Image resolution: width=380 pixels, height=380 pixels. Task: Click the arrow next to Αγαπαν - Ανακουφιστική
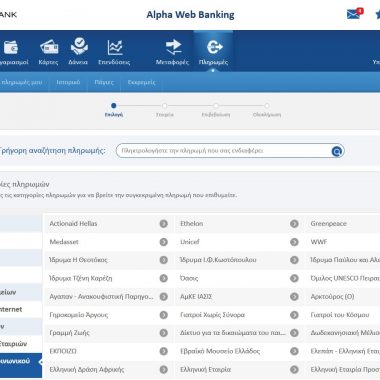pyautogui.click(x=163, y=297)
